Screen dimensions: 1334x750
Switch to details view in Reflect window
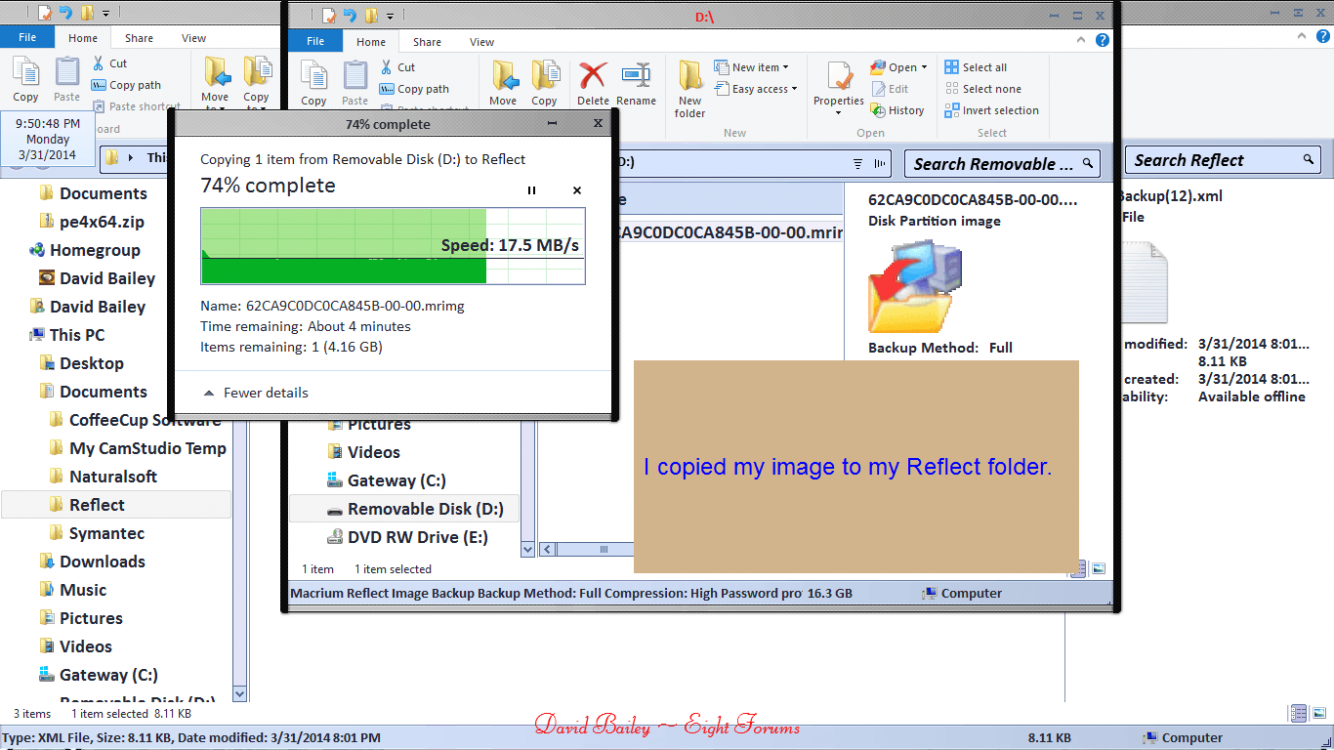tap(1298, 714)
